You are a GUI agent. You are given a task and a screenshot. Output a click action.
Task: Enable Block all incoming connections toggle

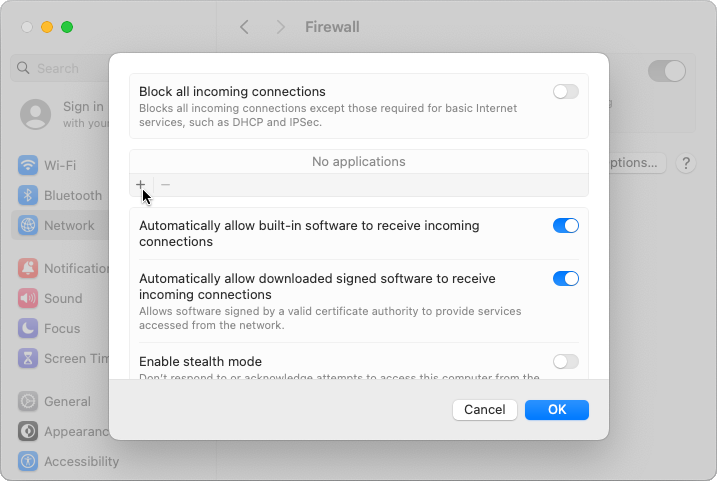[566, 91]
